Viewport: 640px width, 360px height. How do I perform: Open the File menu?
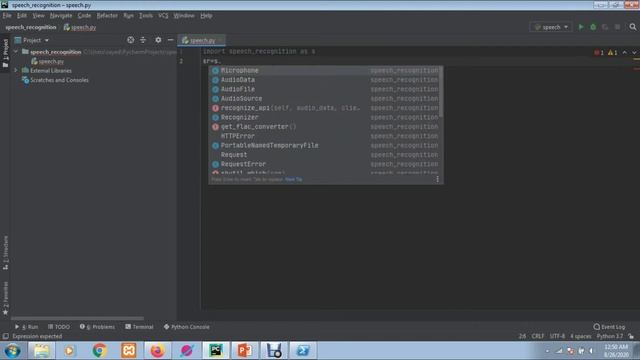tap(7, 16)
